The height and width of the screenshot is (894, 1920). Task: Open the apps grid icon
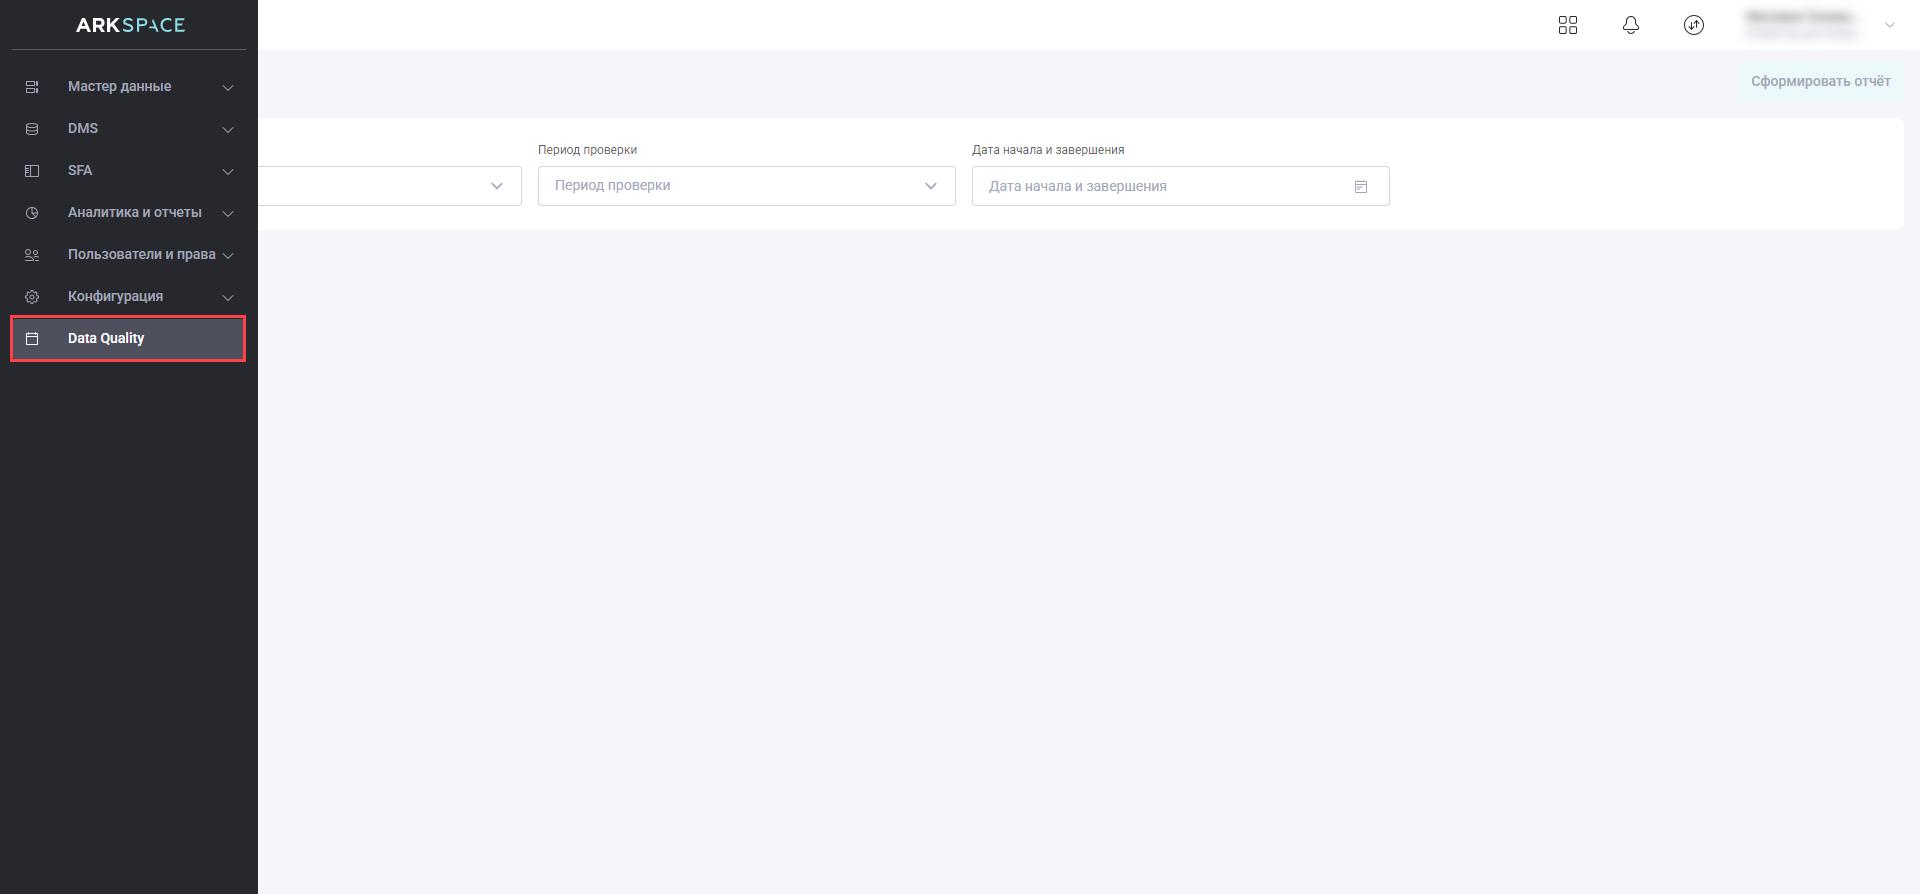click(1568, 25)
